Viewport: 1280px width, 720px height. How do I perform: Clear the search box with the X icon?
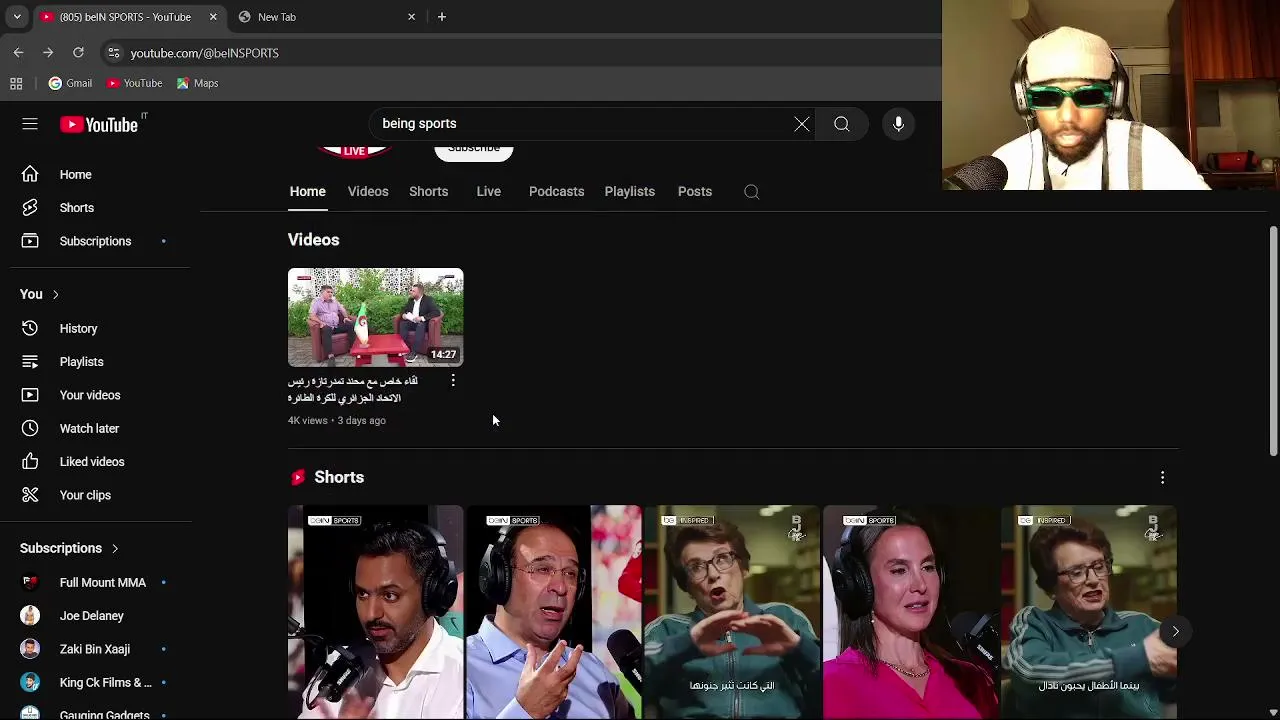[802, 124]
